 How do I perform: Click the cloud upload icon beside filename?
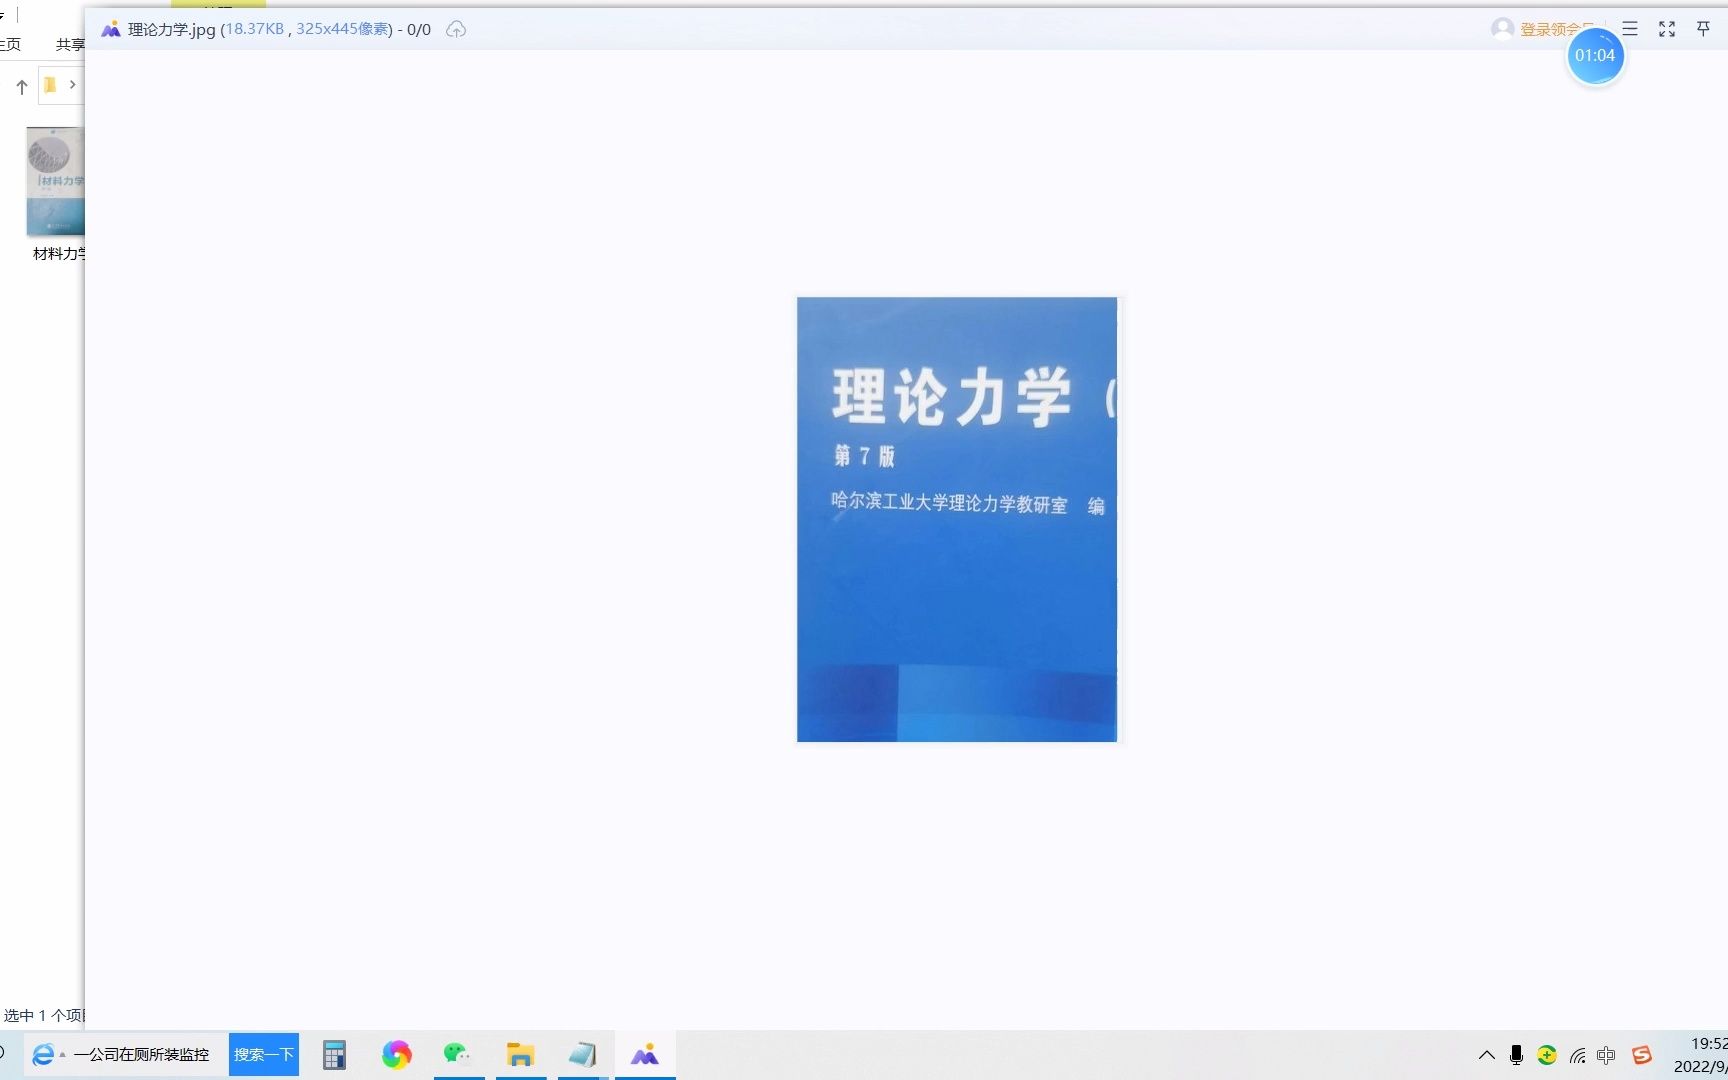pyautogui.click(x=456, y=29)
